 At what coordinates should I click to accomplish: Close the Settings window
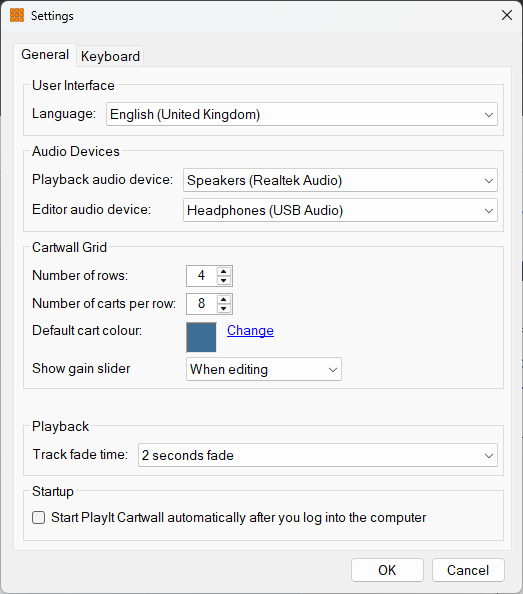[x=507, y=16]
